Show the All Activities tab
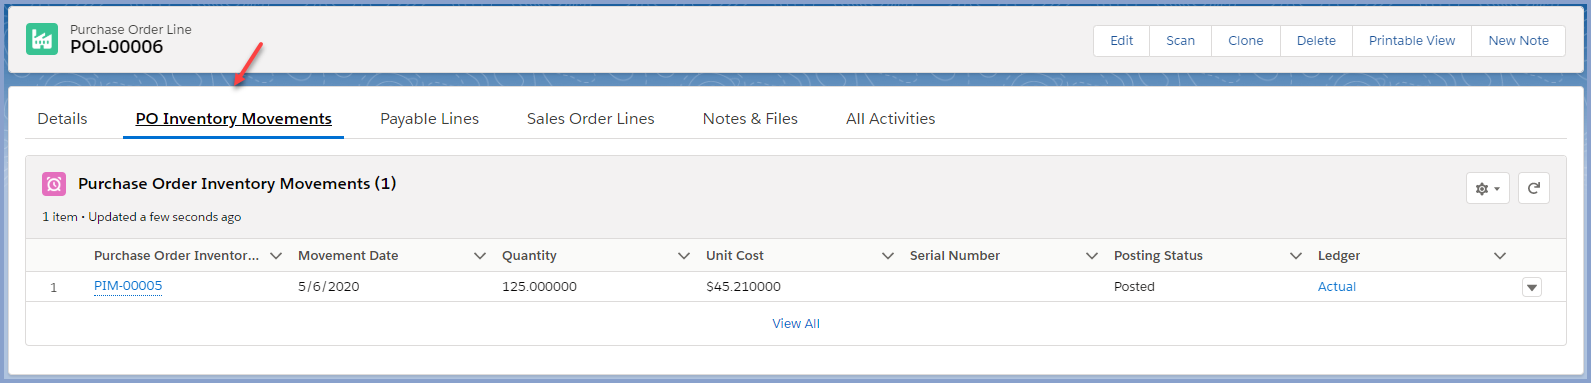This screenshot has height=383, width=1591. tap(891, 118)
